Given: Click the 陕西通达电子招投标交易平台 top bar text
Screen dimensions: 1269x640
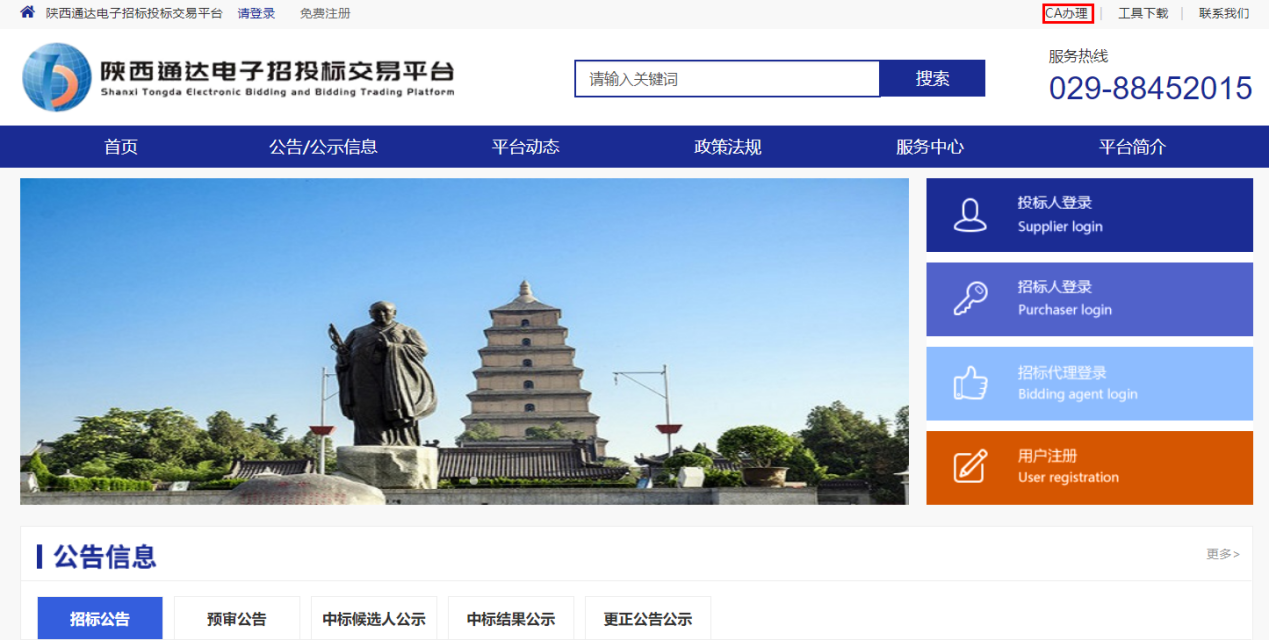Looking at the screenshot, I should (x=134, y=13).
